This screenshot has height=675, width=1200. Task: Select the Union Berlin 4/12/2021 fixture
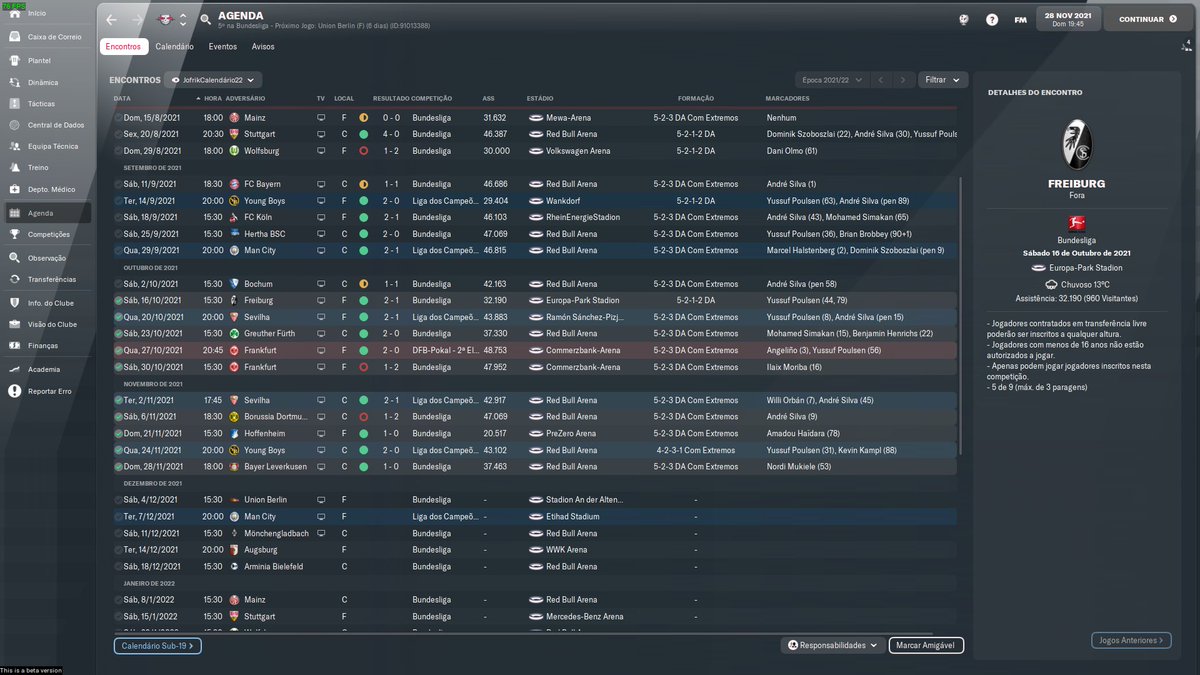click(x=535, y=500)
